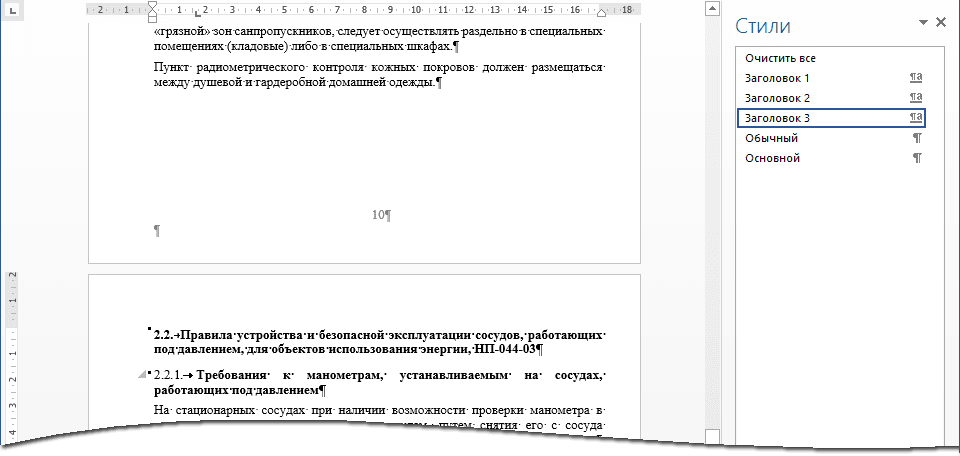Image resolution: width=960 pixels, height=456 pixels.
Task: Apply the Заголовок 1 style
Action: tap(777, 78)
